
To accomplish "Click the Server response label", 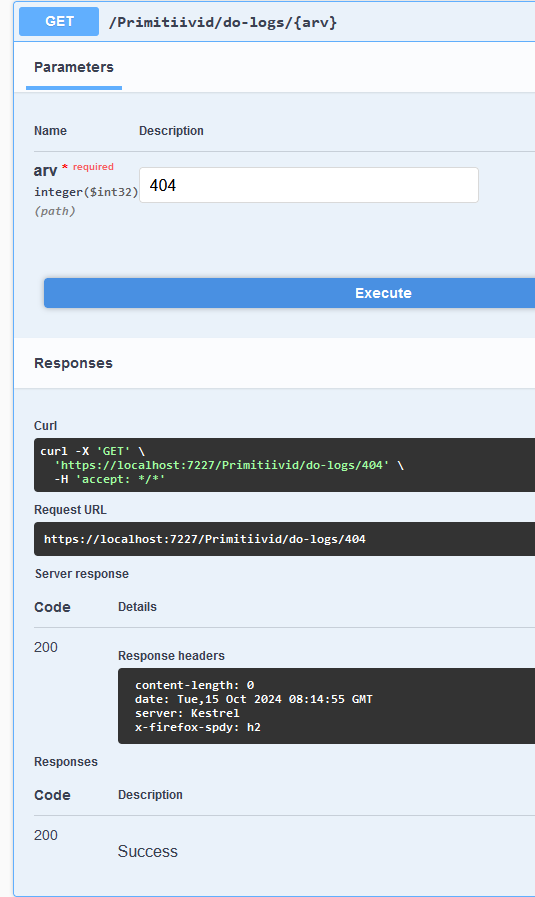I will pyautogui.click(x=82, y=574).
